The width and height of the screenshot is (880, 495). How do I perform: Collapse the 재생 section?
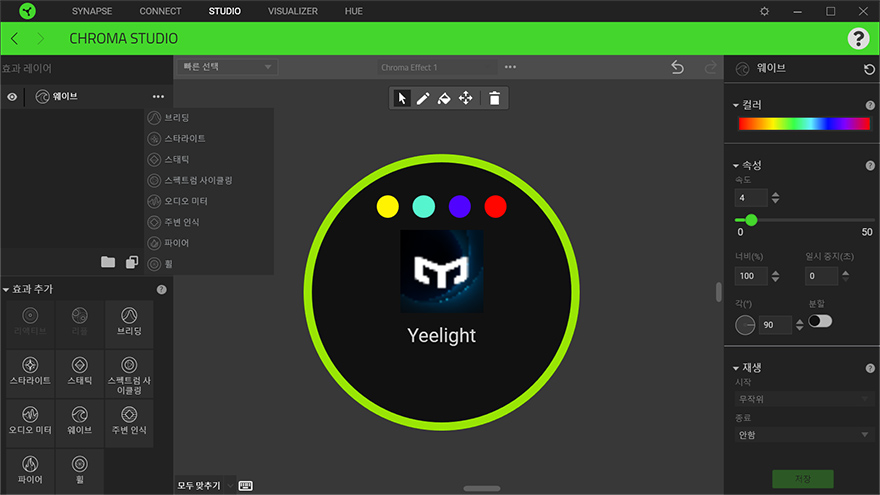(x=736, y=368)
